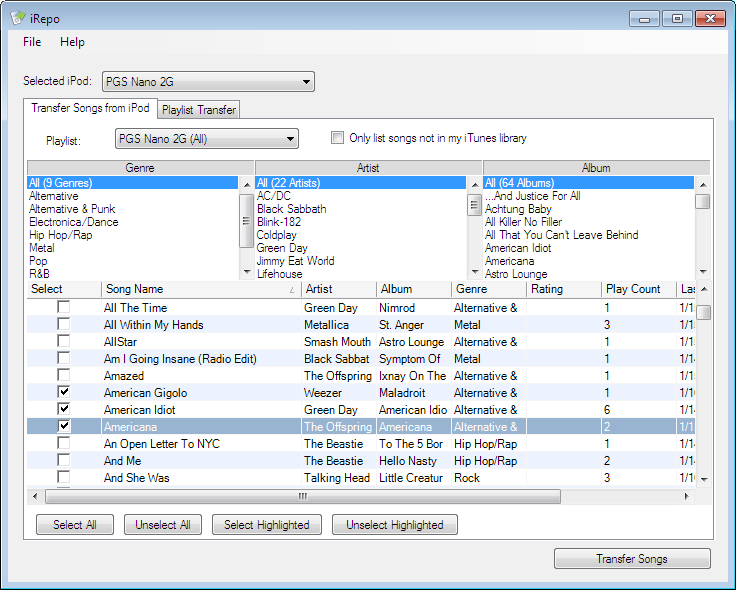The image size is (736, 590).
Task: Check the AllStar song checkbox
Action: pos(63,341)
